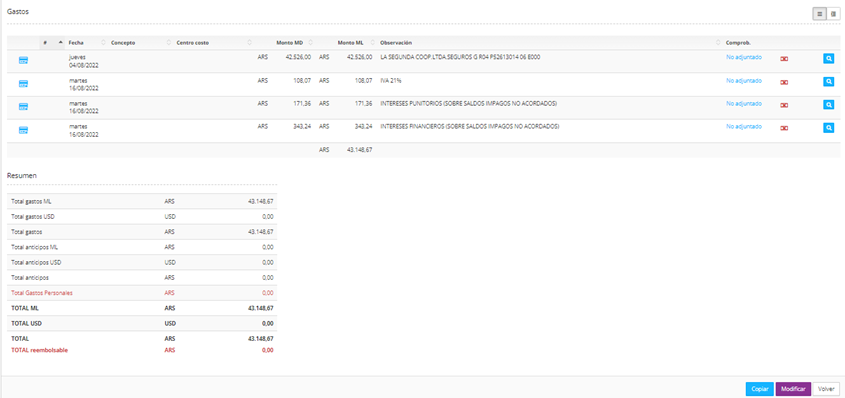This screenshot has height=398, width=845.
Task: Click bold 'TOTAL ML' summary label
Action: click(25, 309)
